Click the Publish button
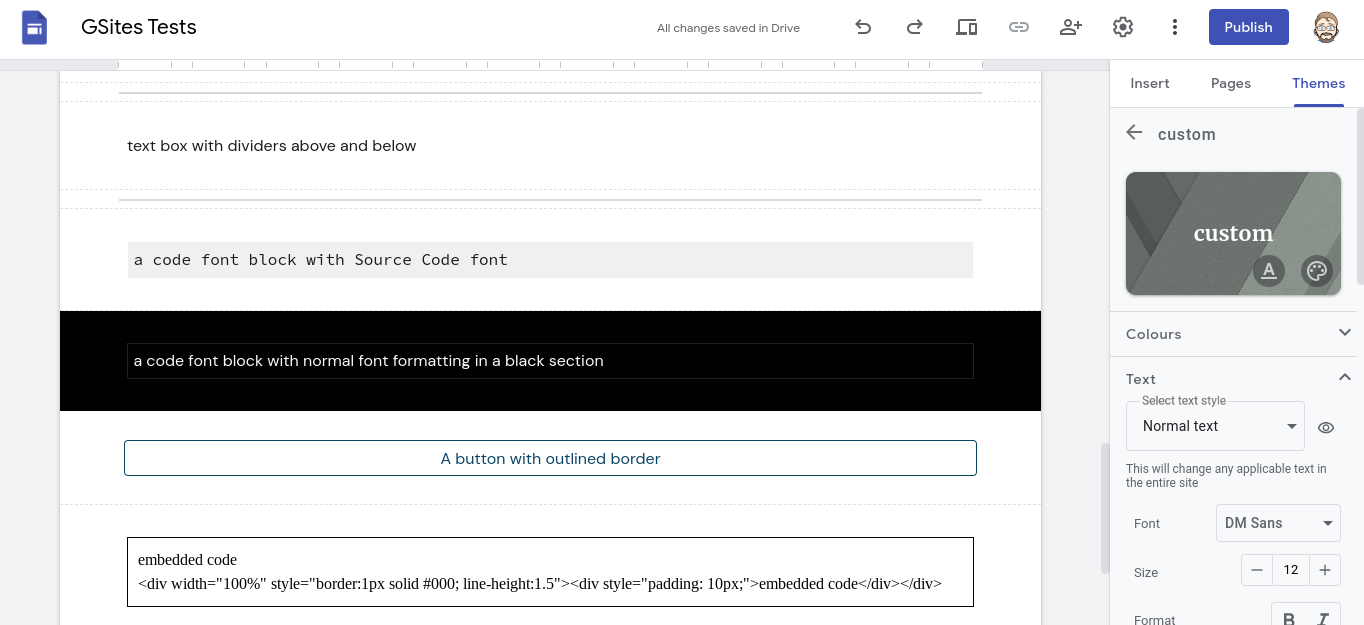The height and width of the screenshot is (625, 1364). click(x=1248, y=27)
